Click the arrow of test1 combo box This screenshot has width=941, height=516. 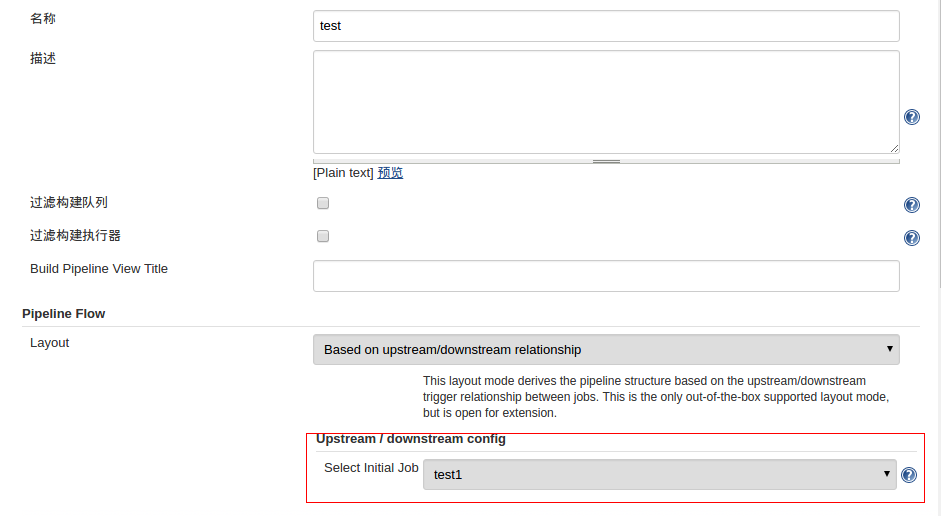[x=886, y=474]
